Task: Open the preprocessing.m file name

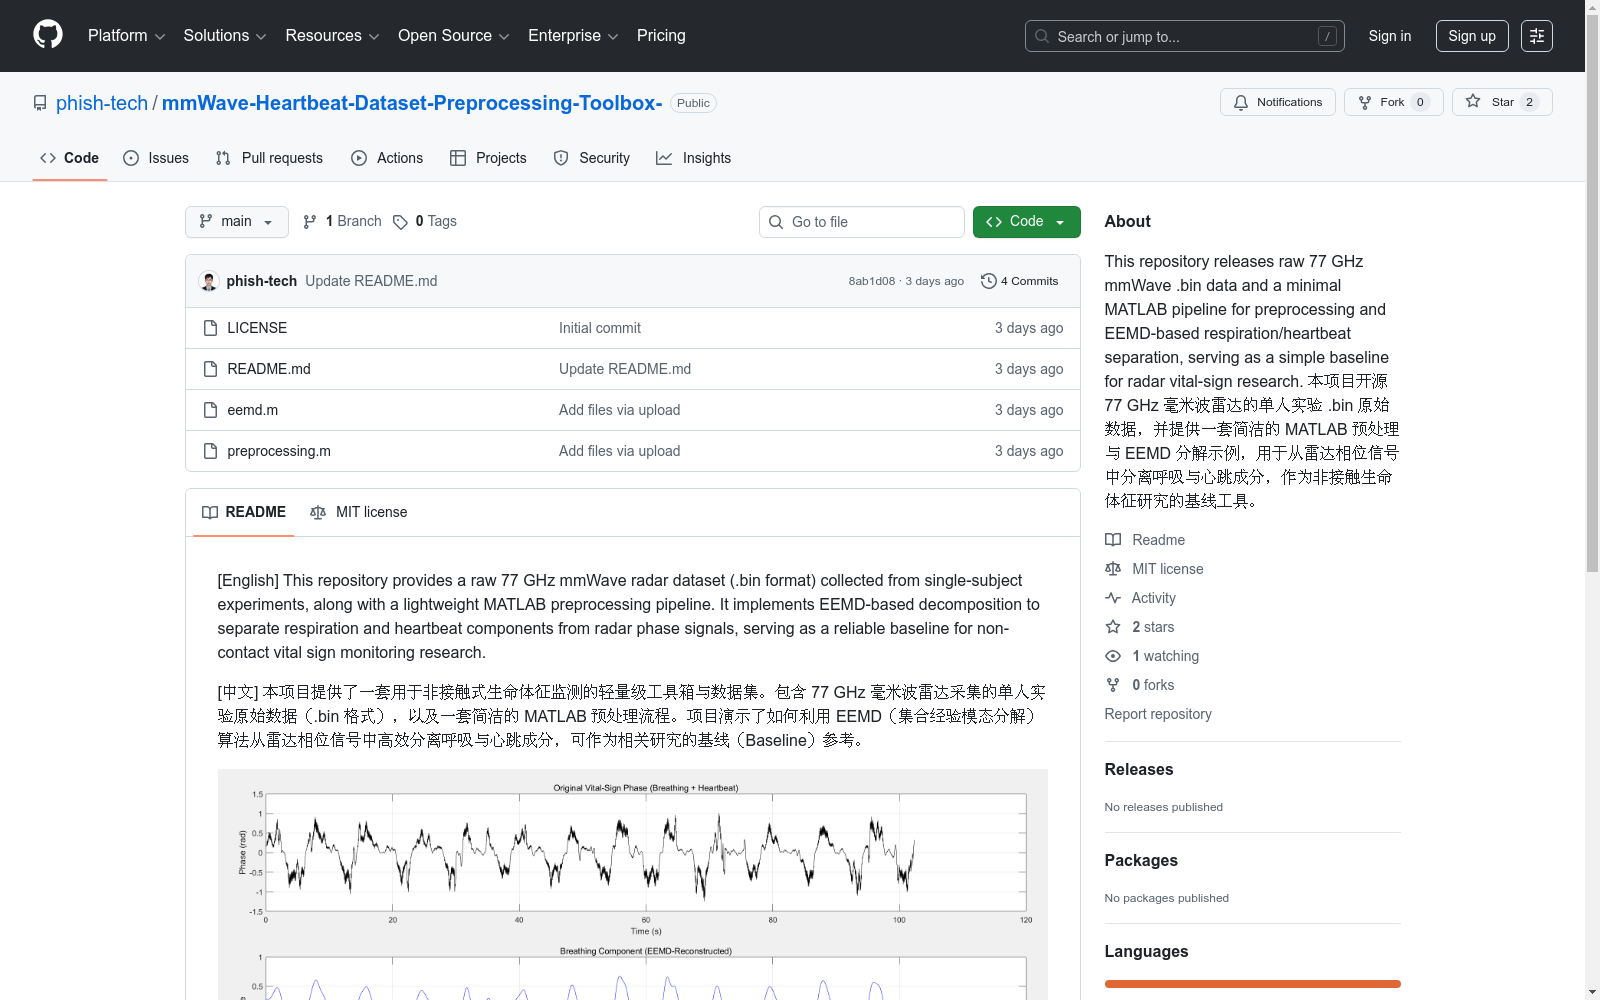Action: (279, 451)
